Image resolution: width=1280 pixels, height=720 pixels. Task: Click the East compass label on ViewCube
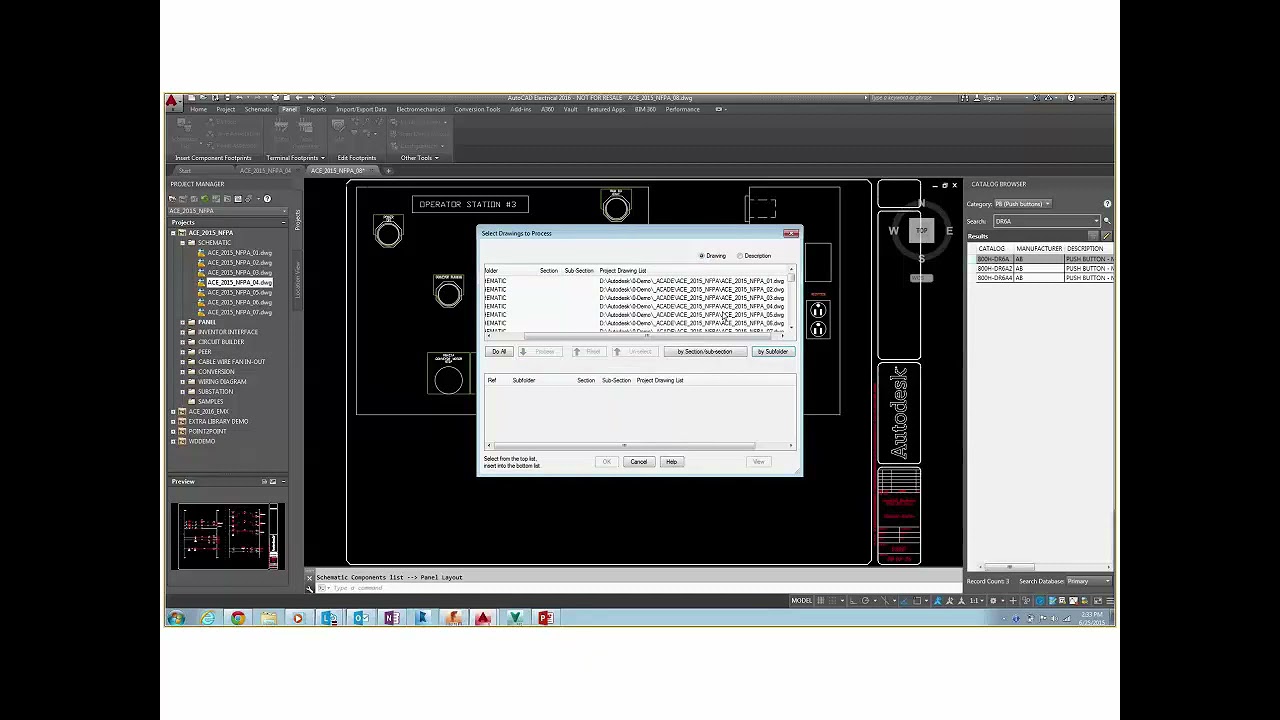pyautogui.click(x=949, y=231)
